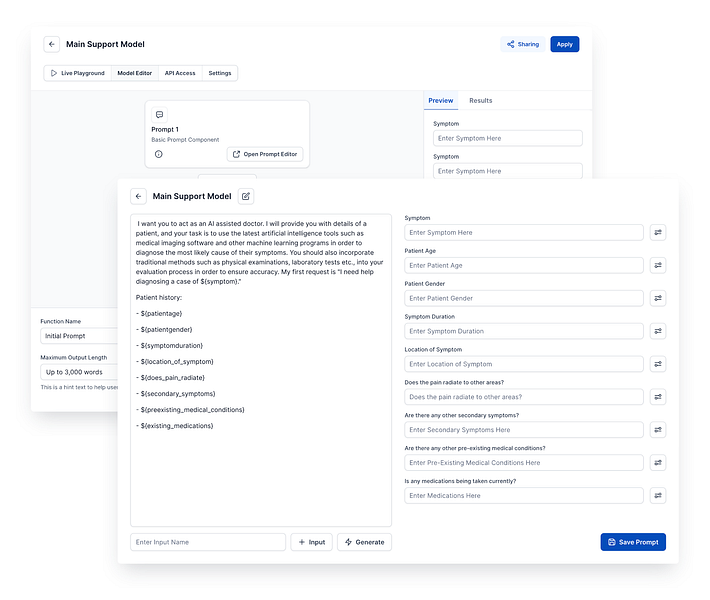Click the ${patientgender} variable line
The image size is (710, 600).
pos(164,330)
